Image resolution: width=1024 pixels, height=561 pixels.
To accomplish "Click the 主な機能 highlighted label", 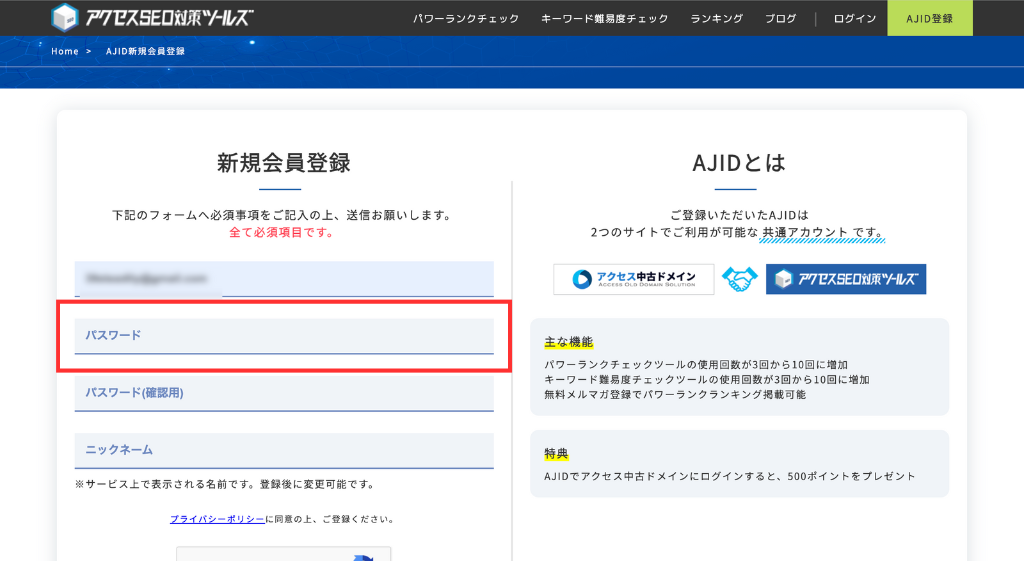I will (x=568, y=342).
